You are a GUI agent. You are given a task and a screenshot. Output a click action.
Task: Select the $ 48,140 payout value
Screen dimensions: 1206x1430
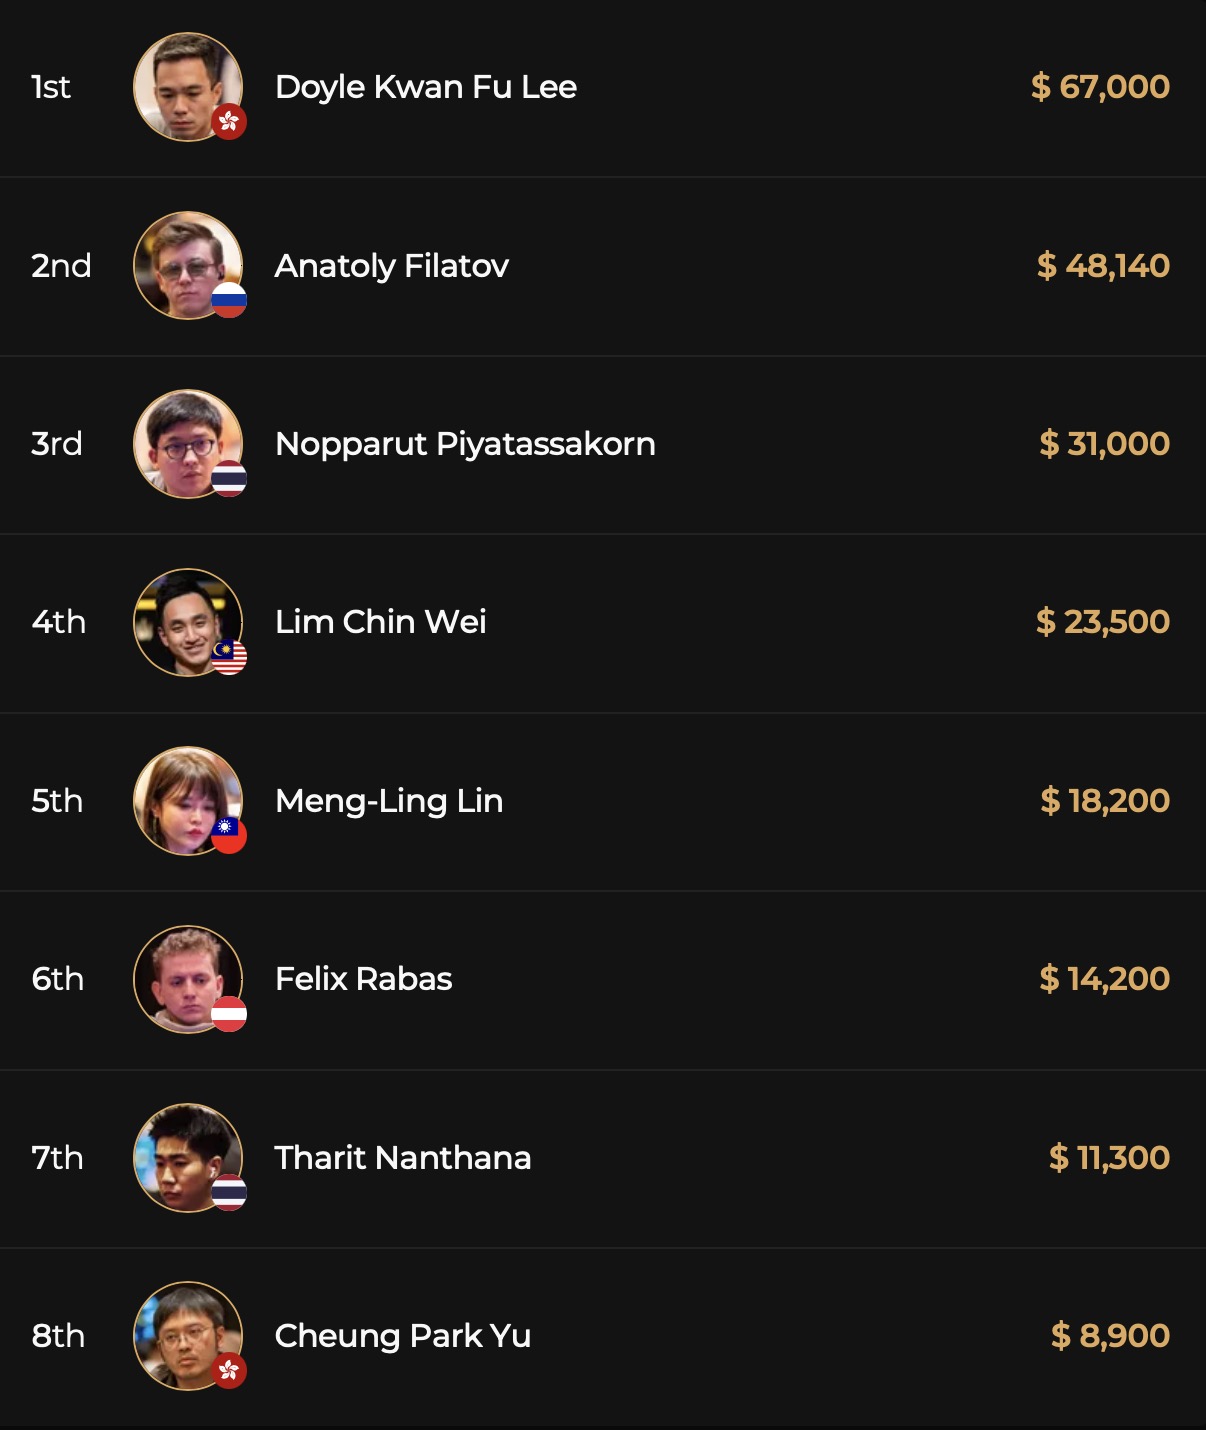pyautogui.click(x=1103, y=266)
